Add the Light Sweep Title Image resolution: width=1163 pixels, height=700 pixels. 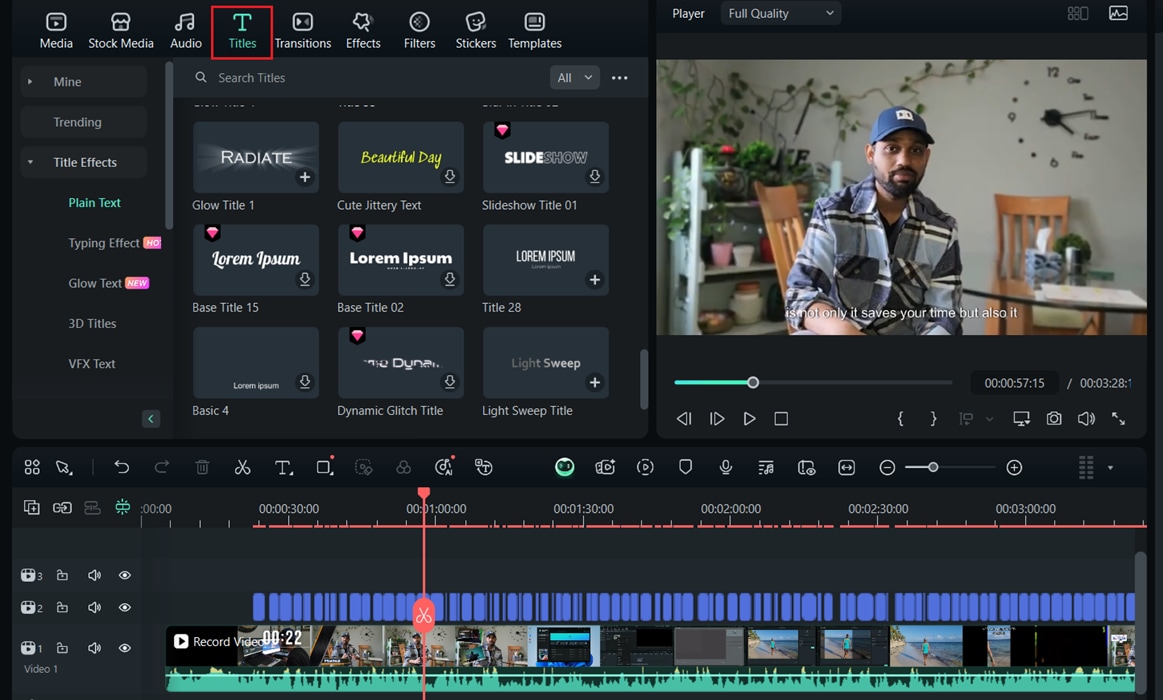[594, 383]
